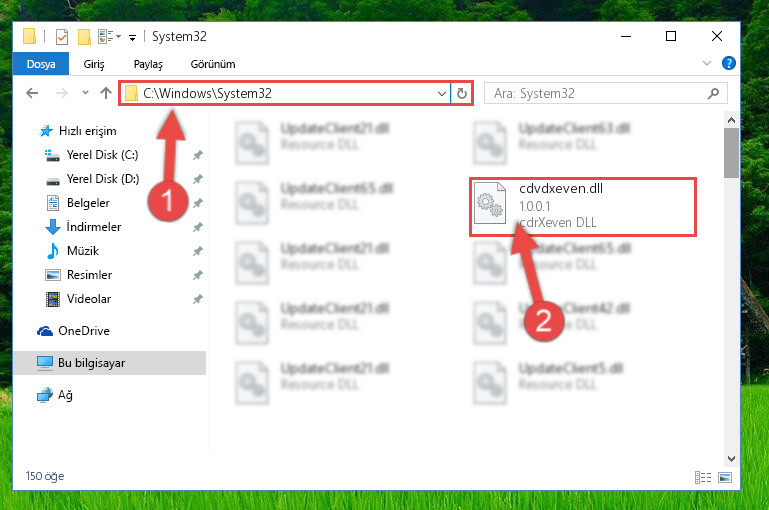Open the Görünüm ribbon tab
Image resolution: width=769 pixels, height=510 pixels.
213,64
